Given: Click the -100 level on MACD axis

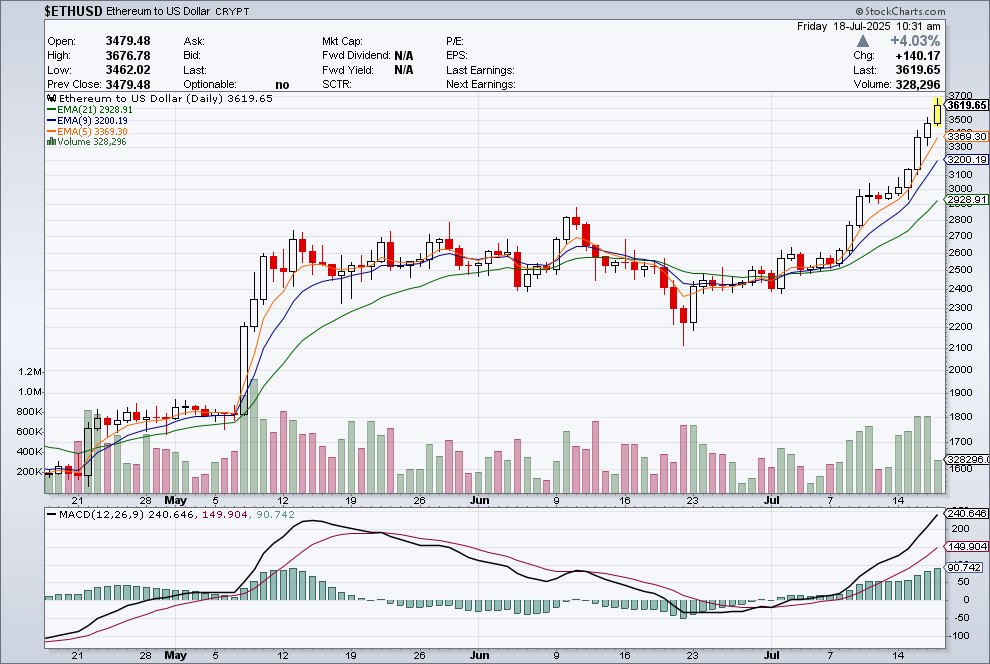Looking at the screenshot, I should (x=960, y=636).
